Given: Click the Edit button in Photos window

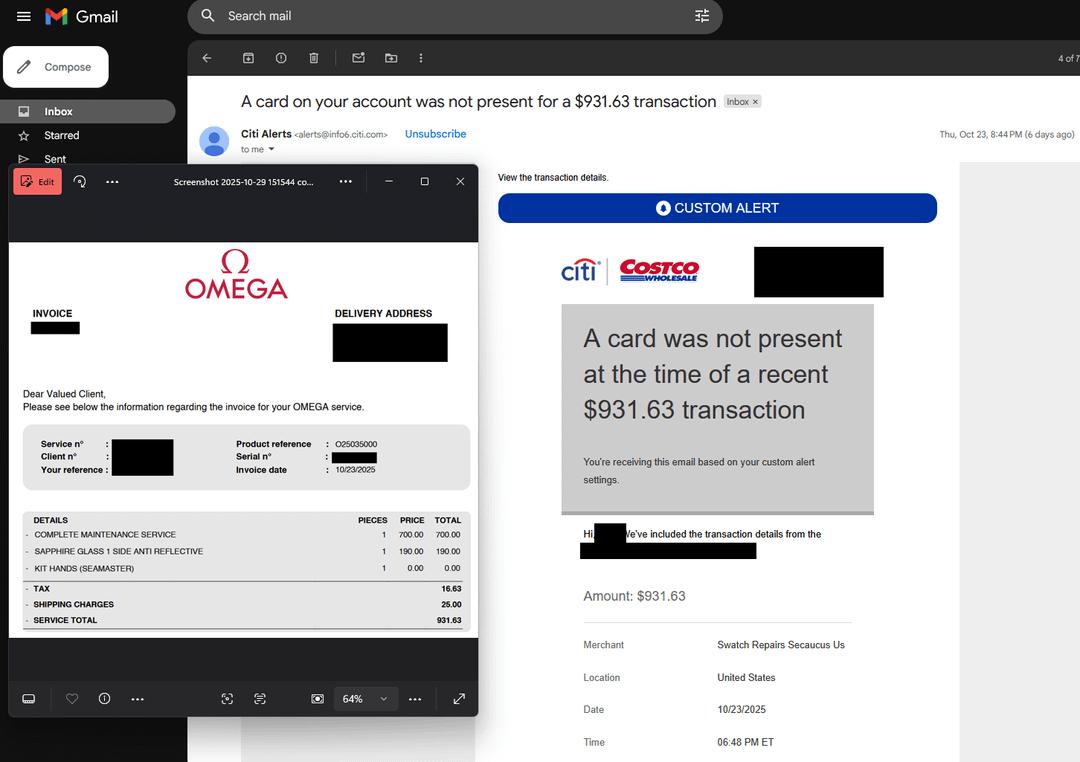Looking at the screenshot, I should 38,182.
